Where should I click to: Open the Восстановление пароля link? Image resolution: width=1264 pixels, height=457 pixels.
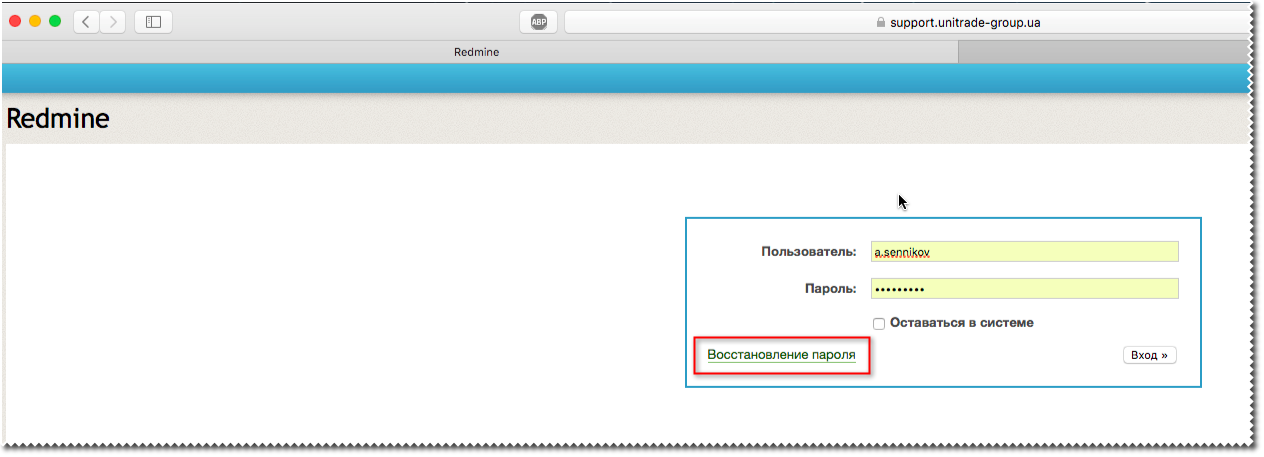pyautogui.click(x=781, y=355)
